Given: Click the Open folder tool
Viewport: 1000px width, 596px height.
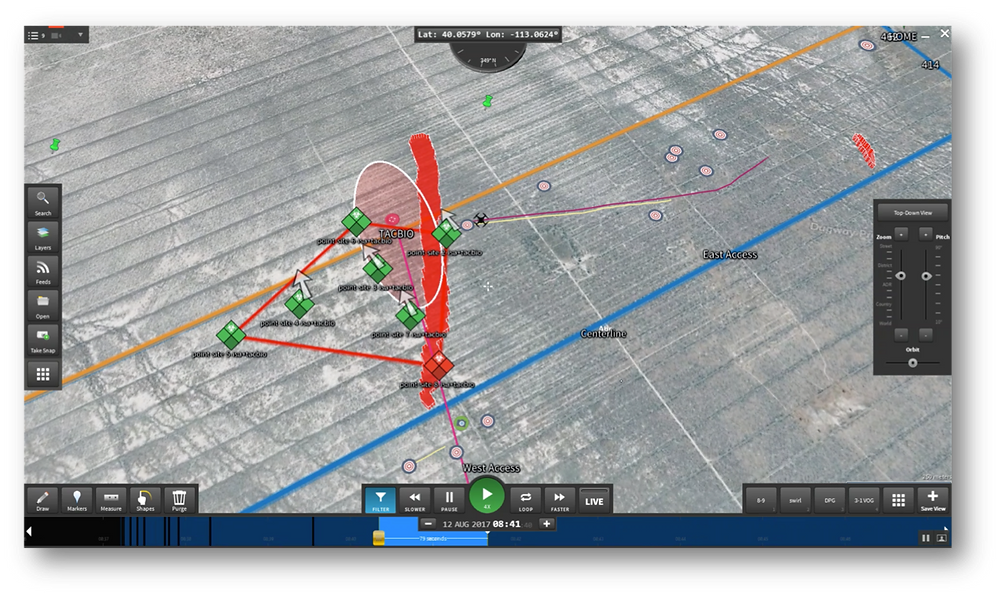Looking at the screenshot, I should point(43,306).
